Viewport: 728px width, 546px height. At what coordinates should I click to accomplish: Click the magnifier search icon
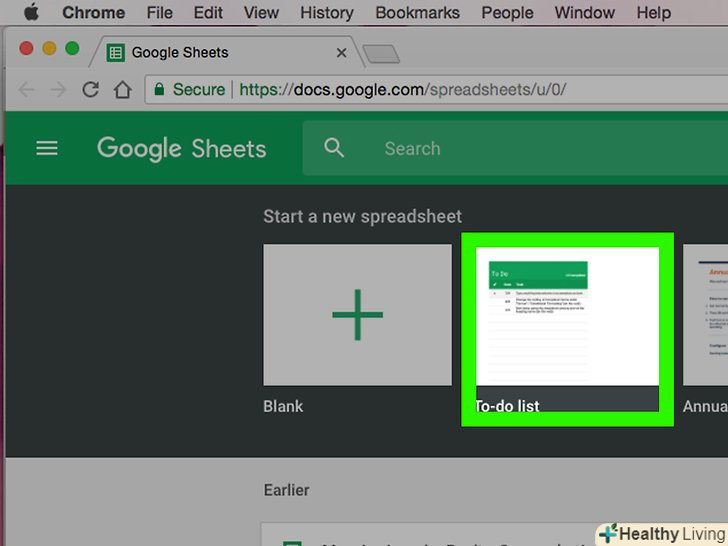tap(334, 148)
